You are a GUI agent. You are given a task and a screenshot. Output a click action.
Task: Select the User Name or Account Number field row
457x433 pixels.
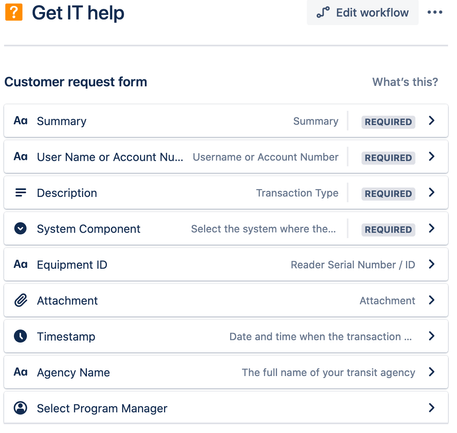point(226,157)
